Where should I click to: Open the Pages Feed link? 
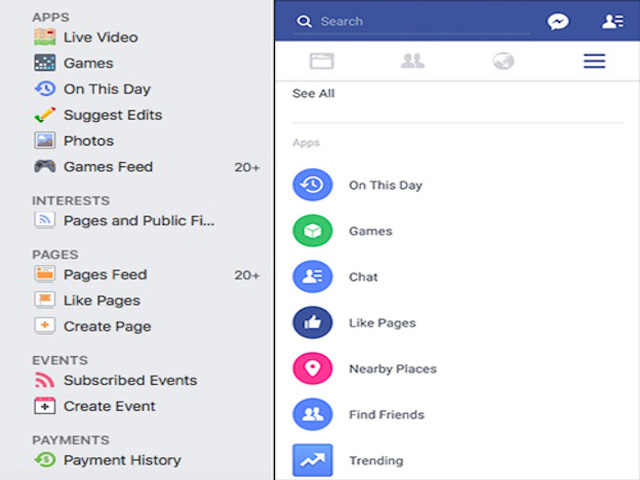105,275
